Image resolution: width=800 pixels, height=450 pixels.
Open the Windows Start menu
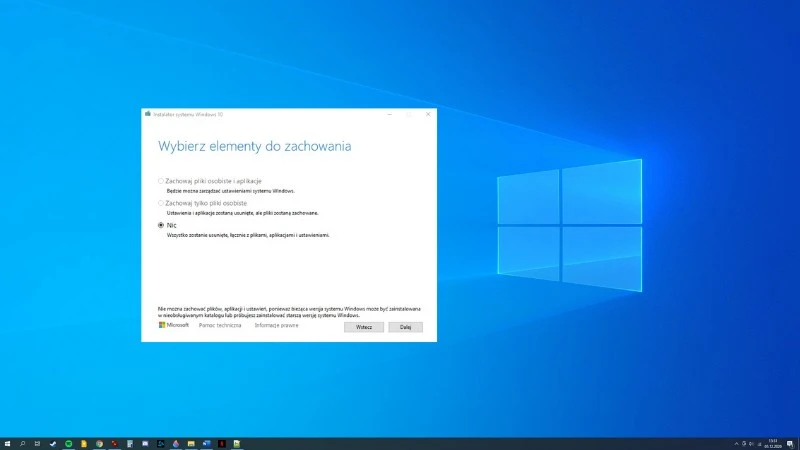(7, 444)
